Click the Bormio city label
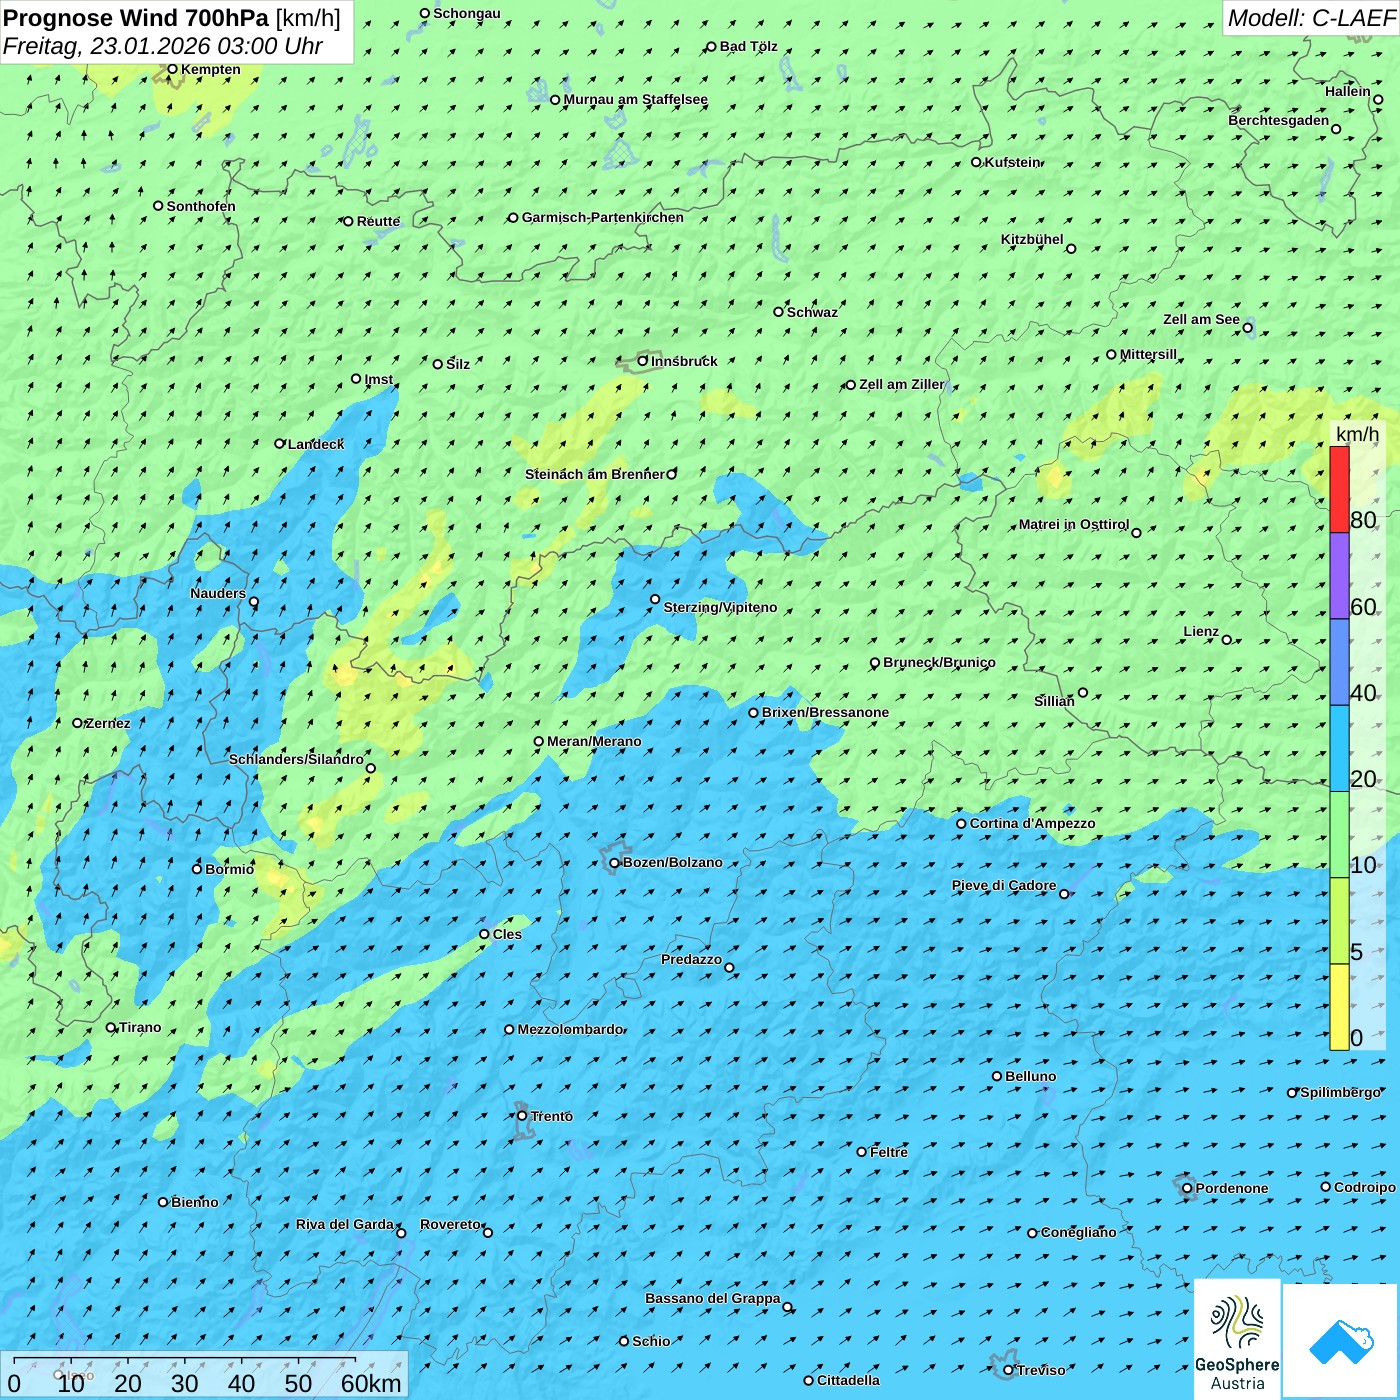This screenshot has height=1400, width=1400. click(x=229, y=869)
